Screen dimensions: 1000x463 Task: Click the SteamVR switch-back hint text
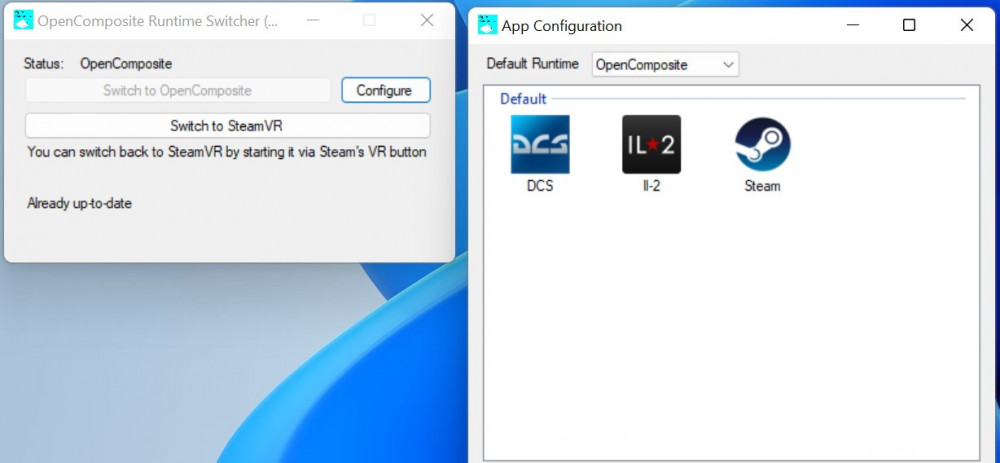tap(227, 152)
